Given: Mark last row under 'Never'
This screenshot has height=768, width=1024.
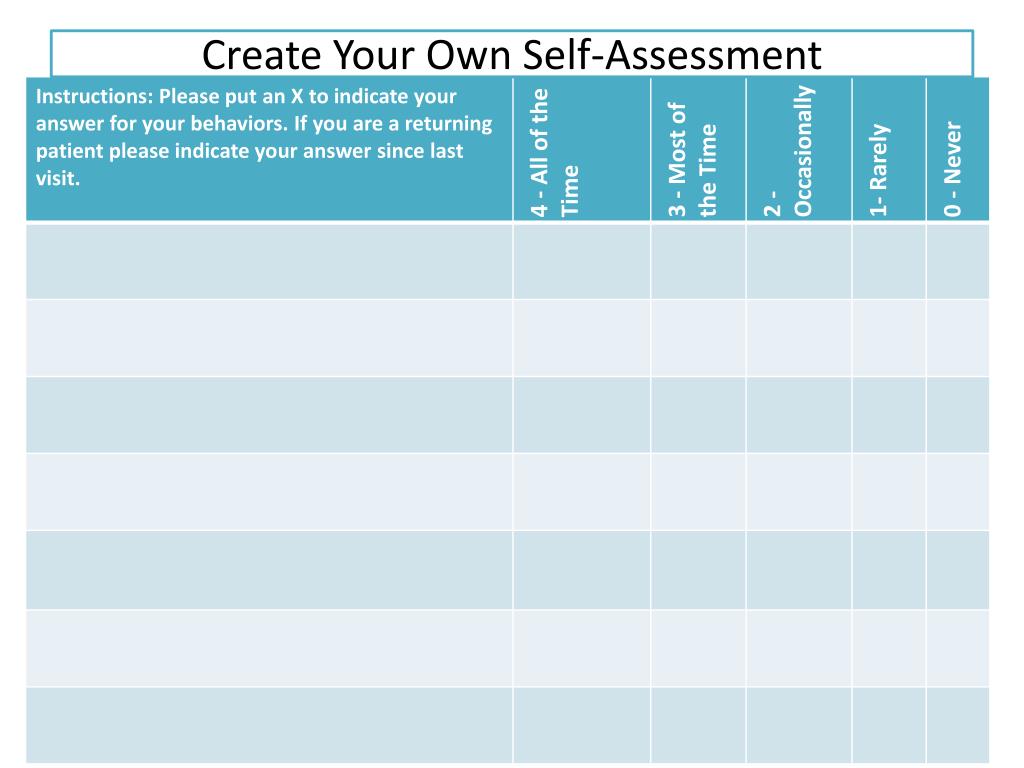Looking at the screenshot, I should 957,725.
